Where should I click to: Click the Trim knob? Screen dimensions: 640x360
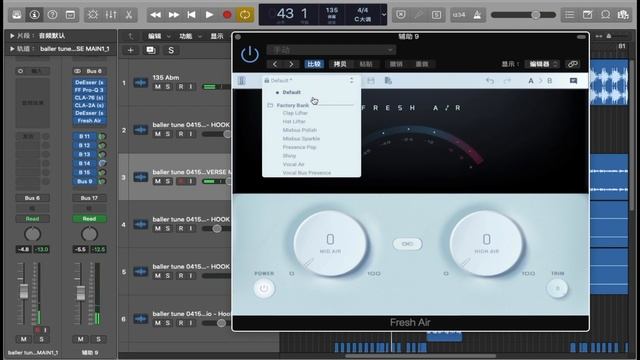(558, 289)
